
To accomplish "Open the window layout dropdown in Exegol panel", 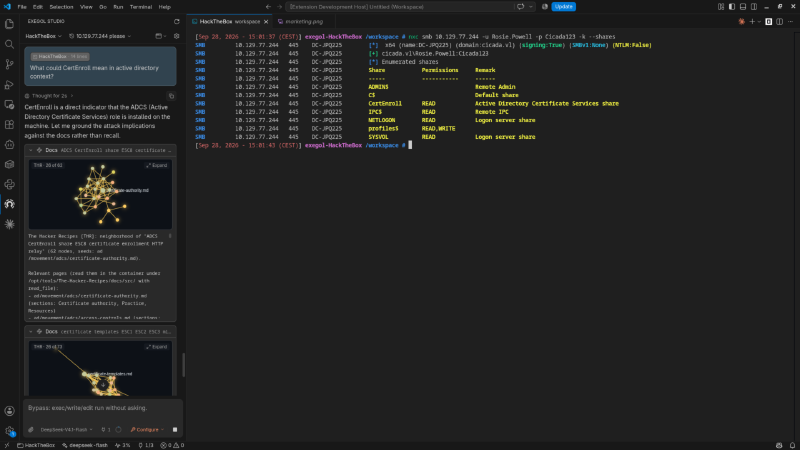I will point(161,36).
